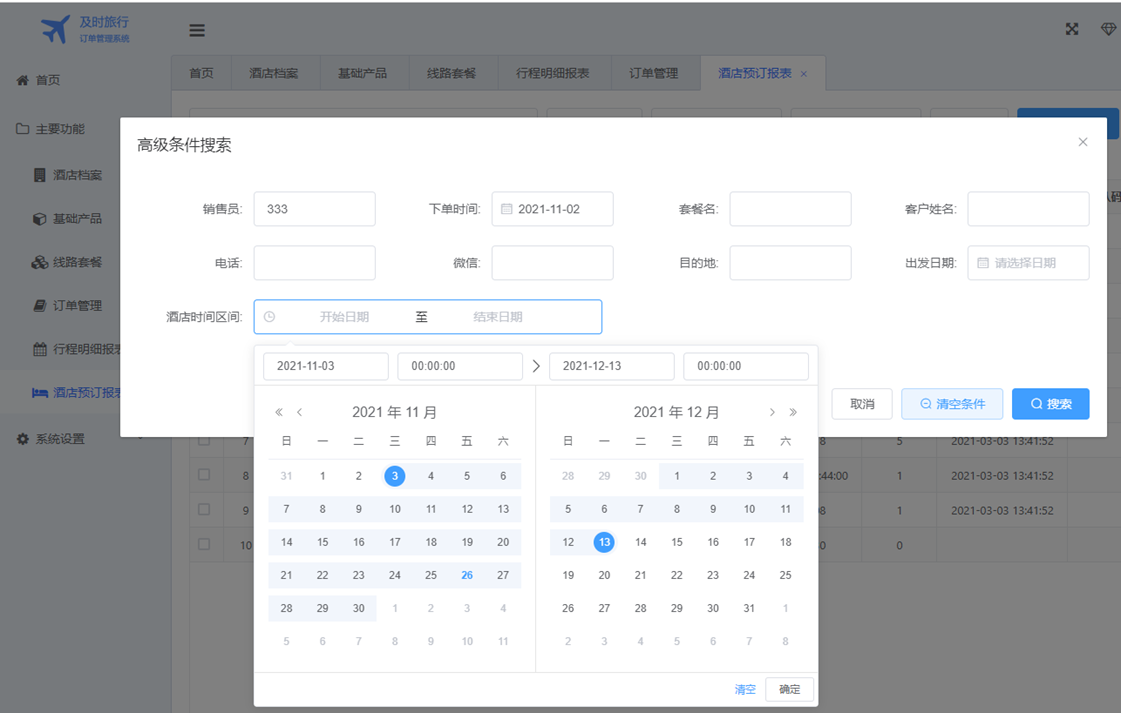Click the 客户姓名 input field

tap(1029, 209)
